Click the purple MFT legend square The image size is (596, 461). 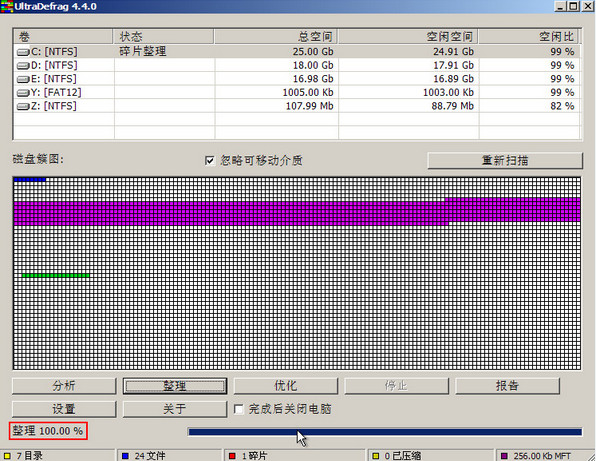click(504, 456)
